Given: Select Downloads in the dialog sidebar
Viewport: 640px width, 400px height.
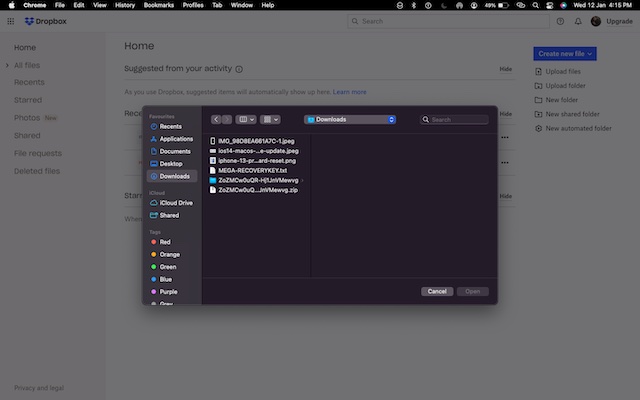Looking at the screenshot, I should (172, 176).
